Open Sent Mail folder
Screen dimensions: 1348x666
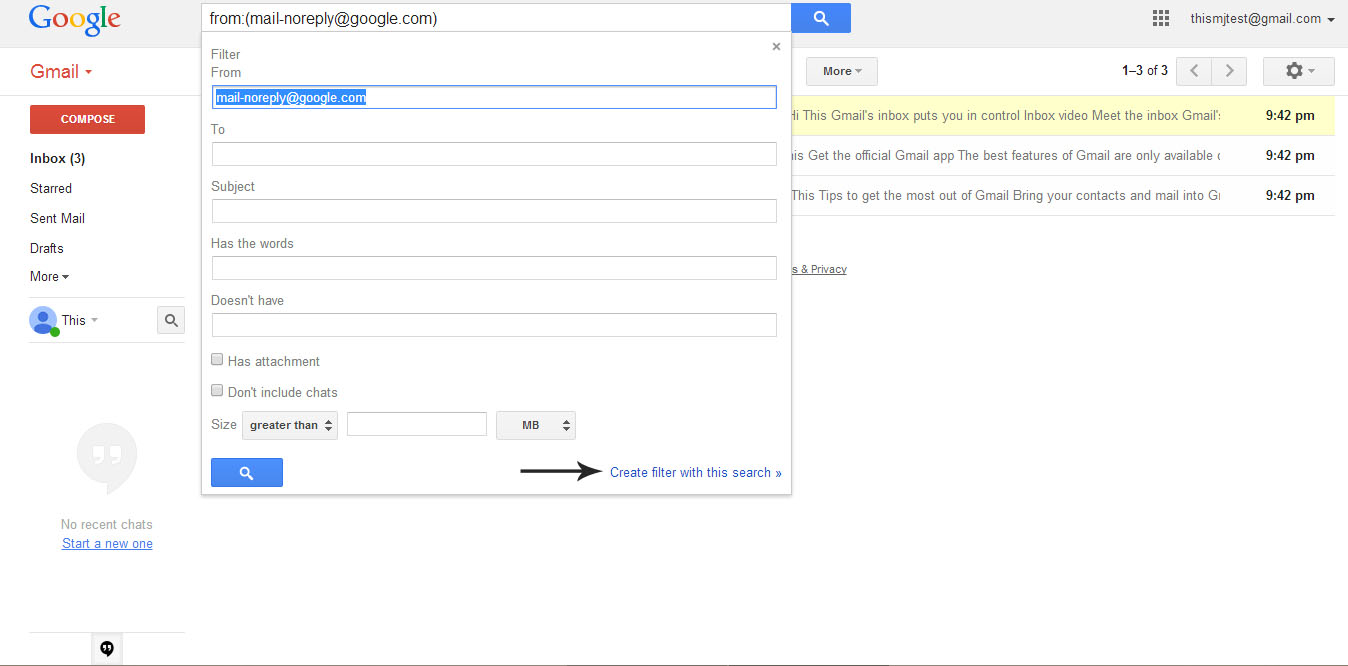tap(57, 219)
